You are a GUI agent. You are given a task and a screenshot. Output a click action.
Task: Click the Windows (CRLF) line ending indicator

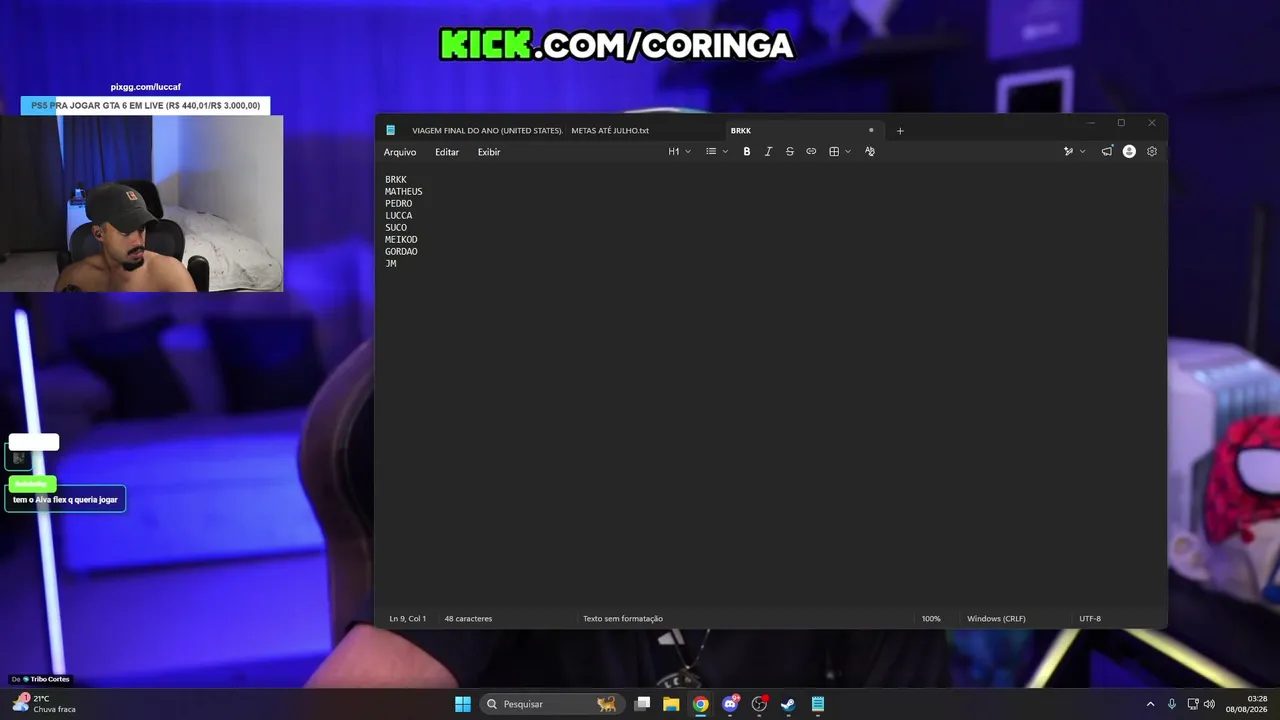(996, 619)
